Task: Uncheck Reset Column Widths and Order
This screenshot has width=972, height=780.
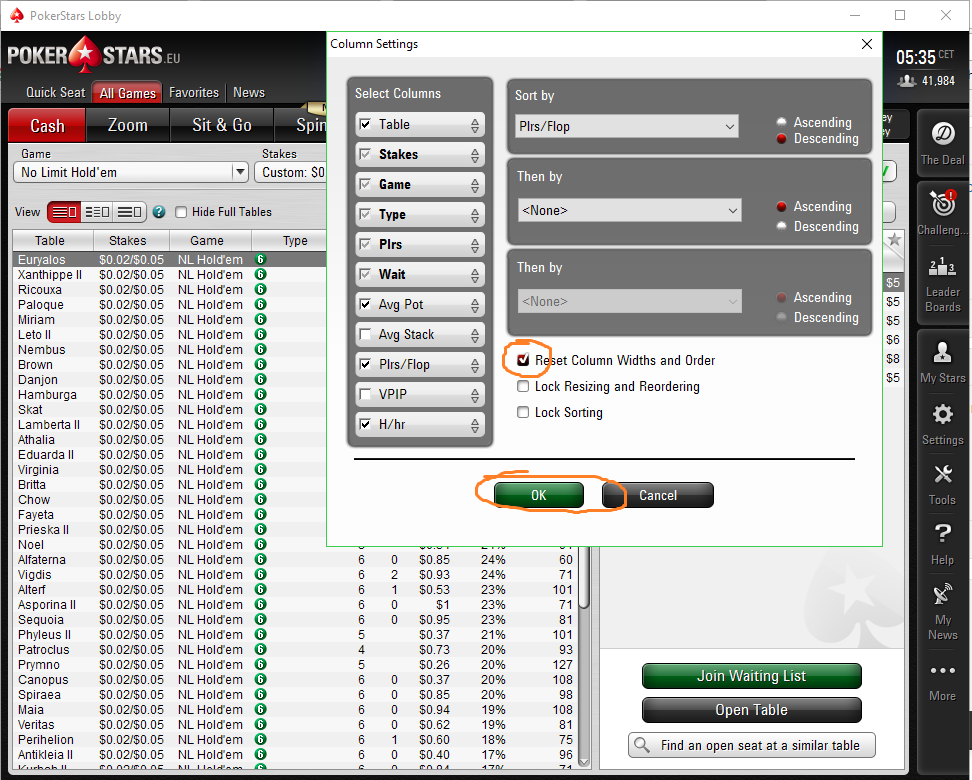Action: coord(523,360)
